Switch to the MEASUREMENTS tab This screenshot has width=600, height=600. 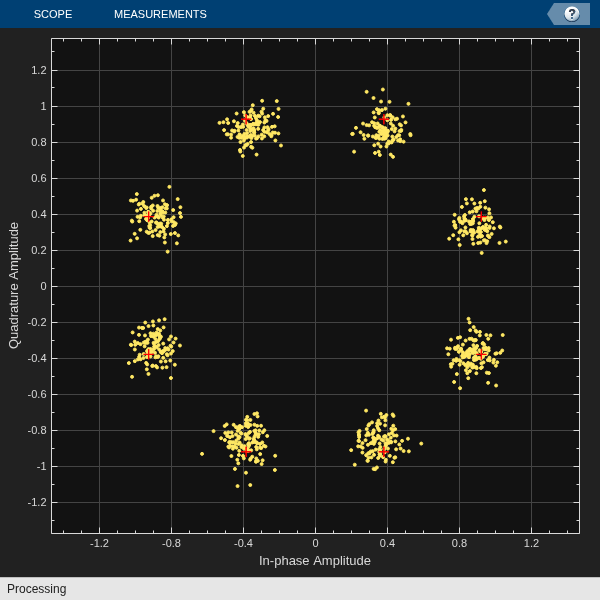160,14
